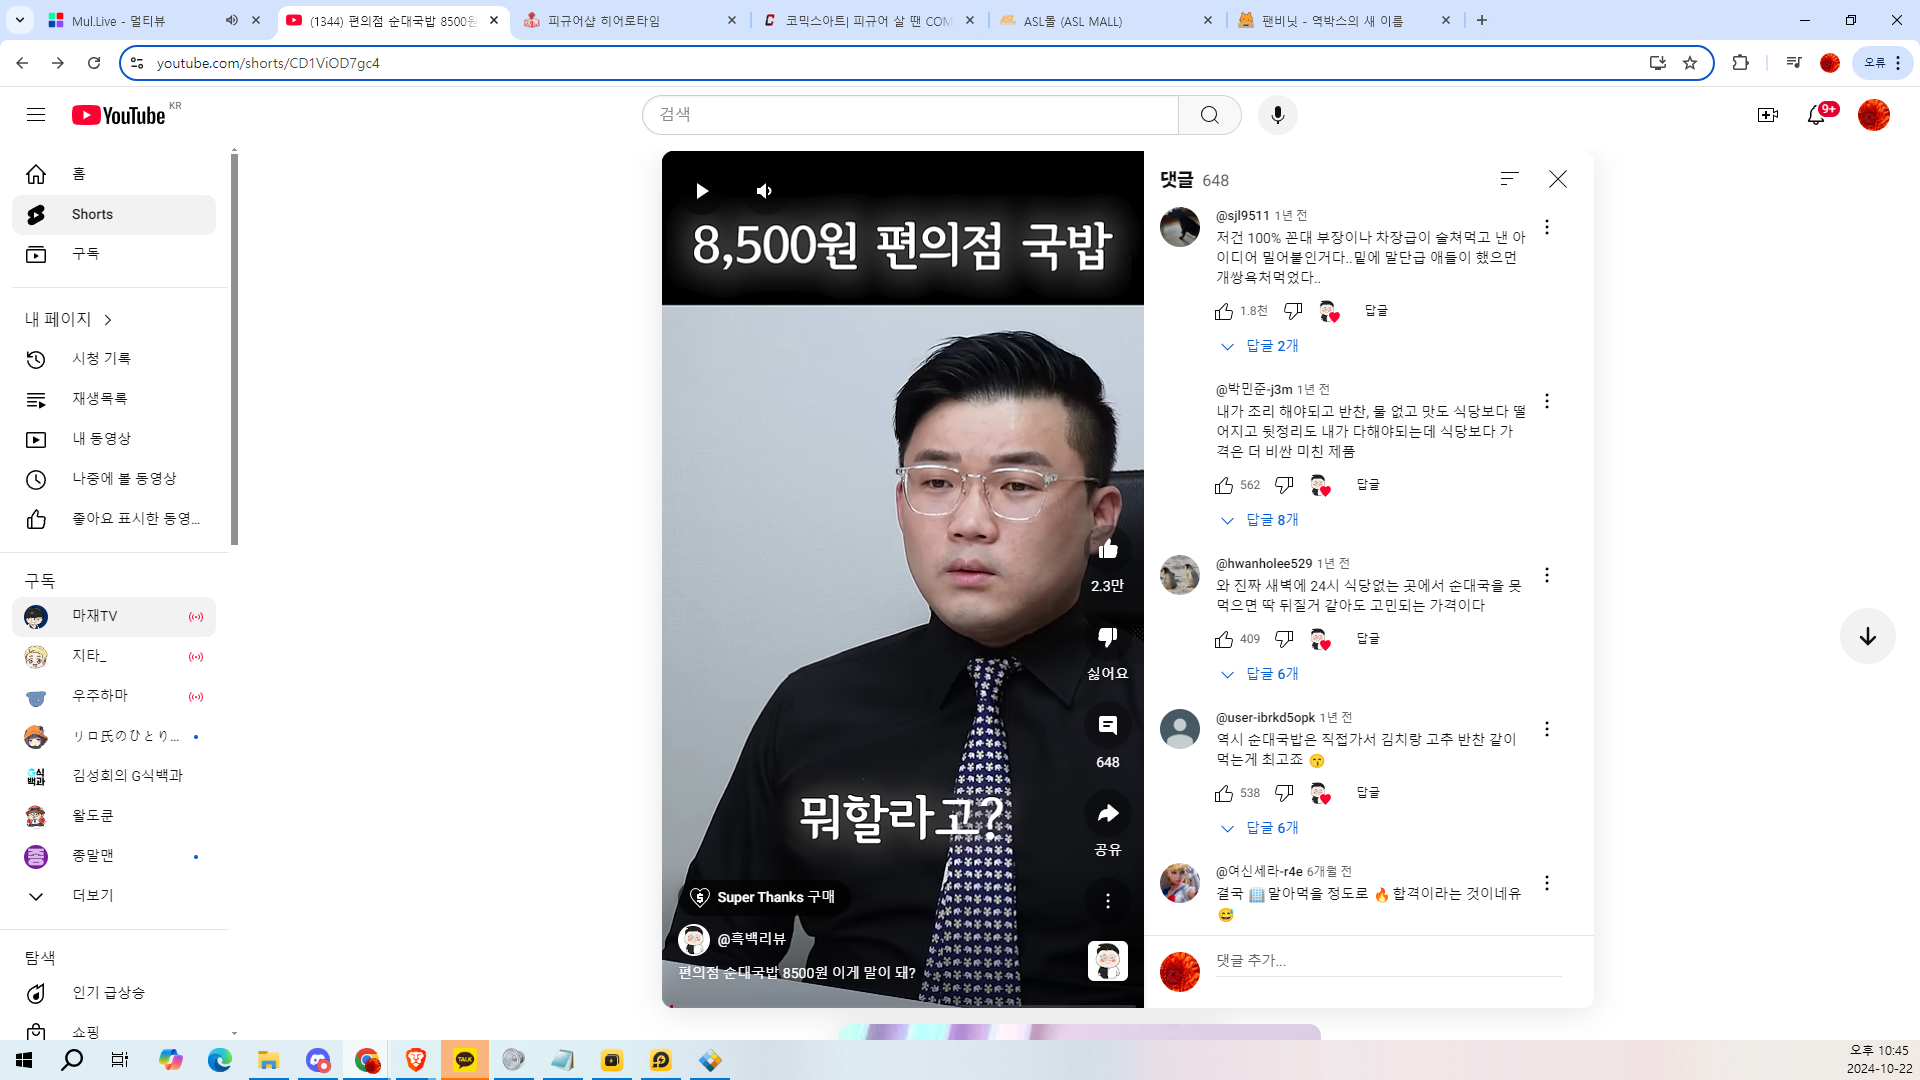Open File Explorer from the taskbar
The width and height of the screenshot is (1920, 1080).
pos(268,1060)
